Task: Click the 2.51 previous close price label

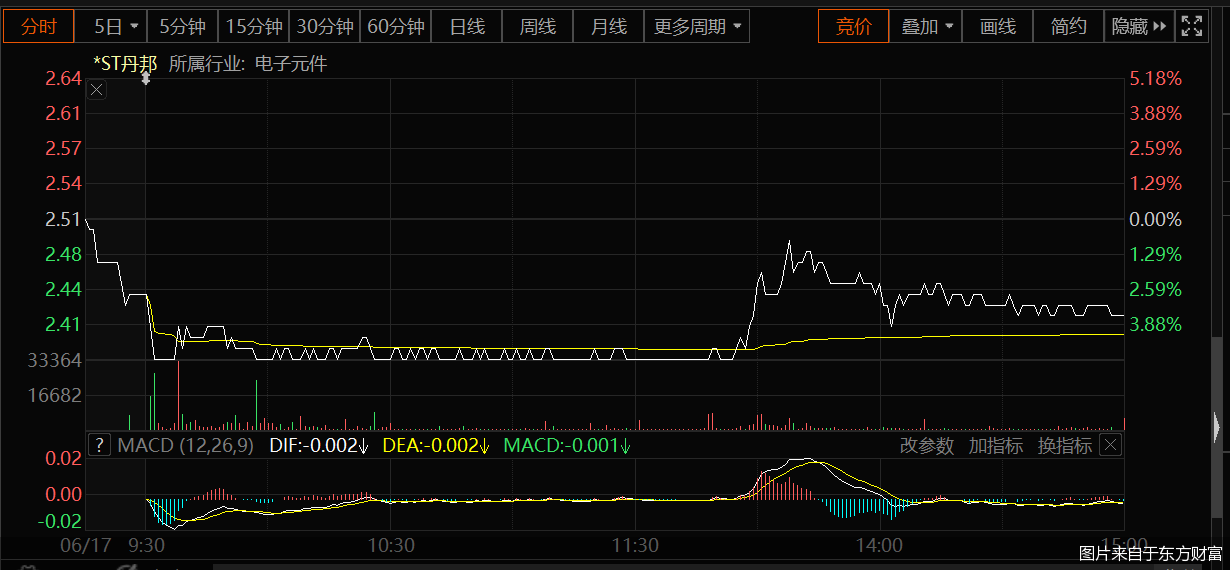Action: pyautogui.click(x=63, y=219)
